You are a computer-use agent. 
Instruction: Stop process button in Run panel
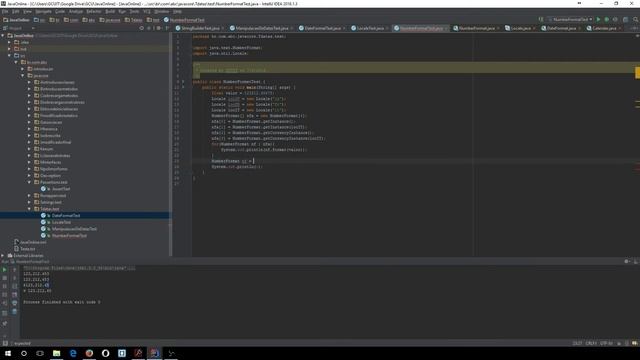(x=4, y=278)
